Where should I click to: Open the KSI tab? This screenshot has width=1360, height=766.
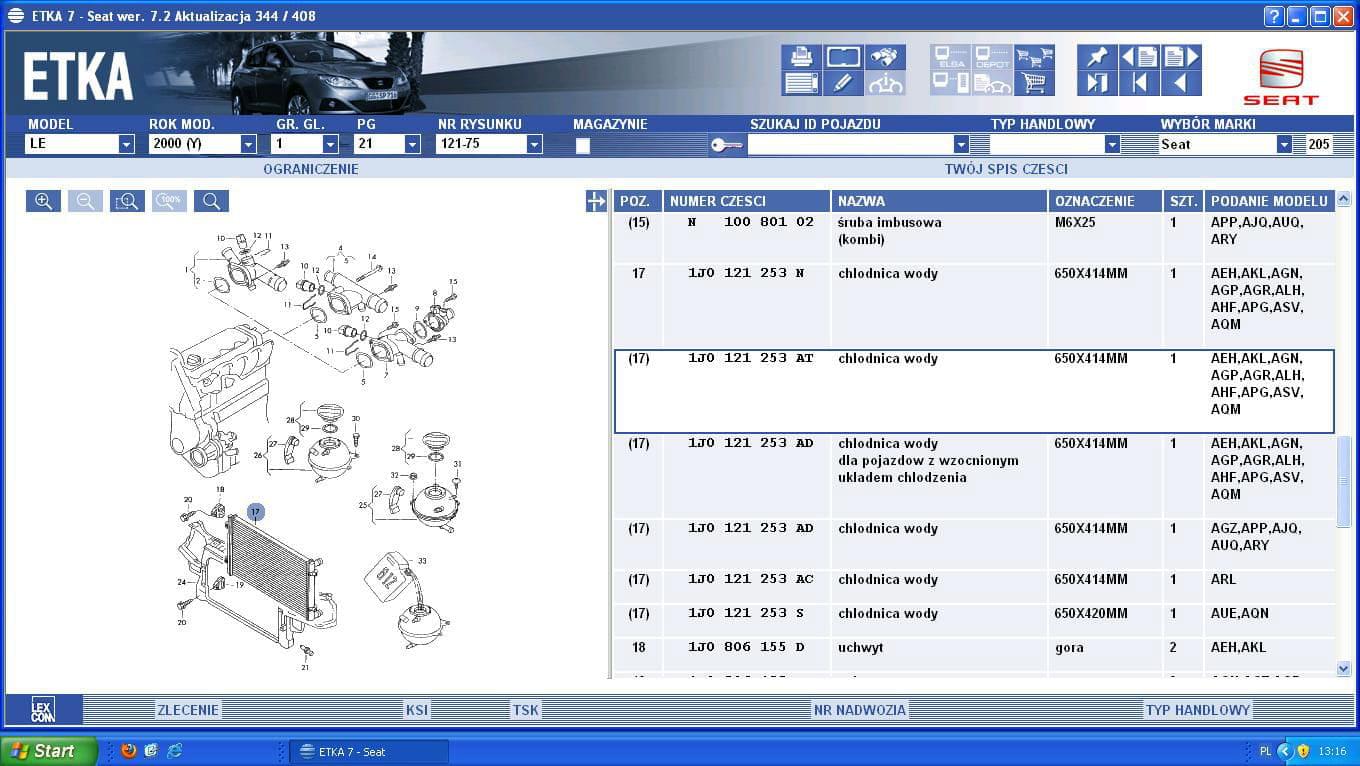point(417,710)
